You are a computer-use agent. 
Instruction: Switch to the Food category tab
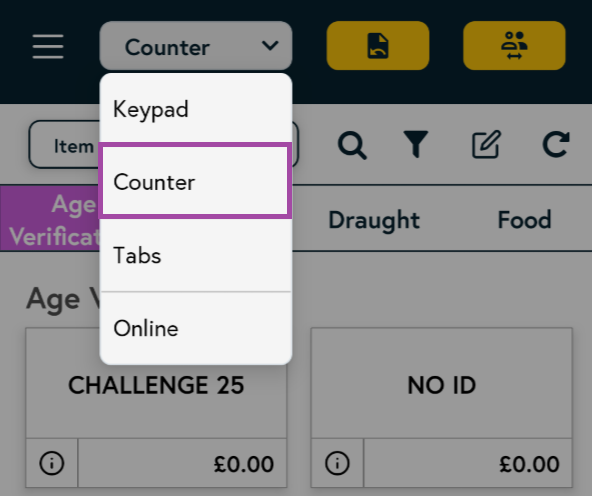524,220
